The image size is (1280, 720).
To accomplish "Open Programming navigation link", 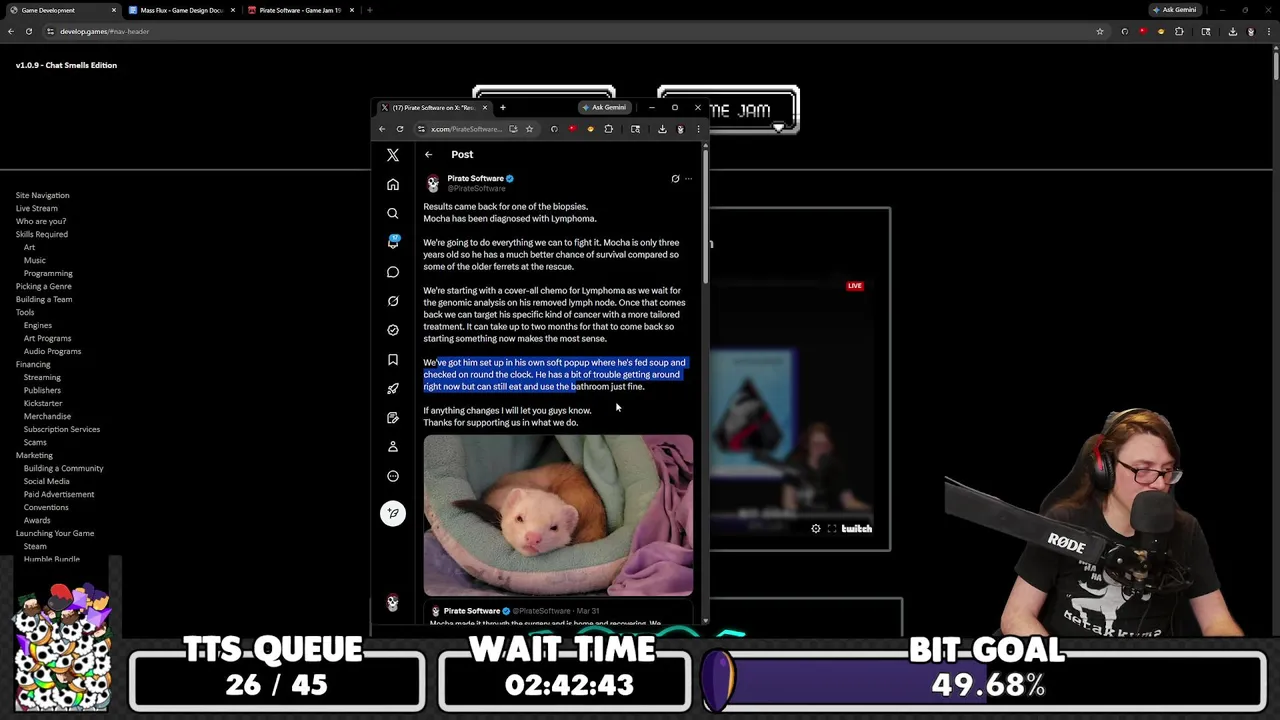I will pos(48,273).
